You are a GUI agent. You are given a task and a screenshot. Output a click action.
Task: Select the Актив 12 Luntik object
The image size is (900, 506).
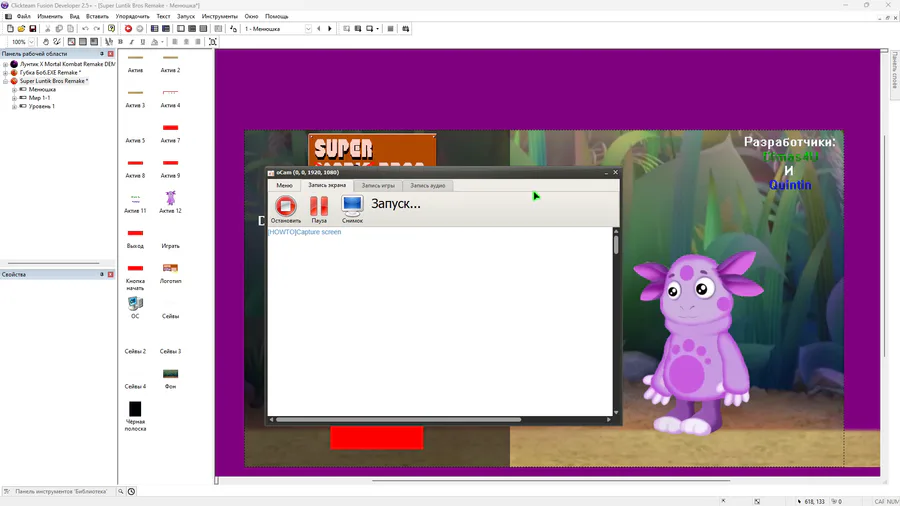pyautogui.click(x=170, y=202)
